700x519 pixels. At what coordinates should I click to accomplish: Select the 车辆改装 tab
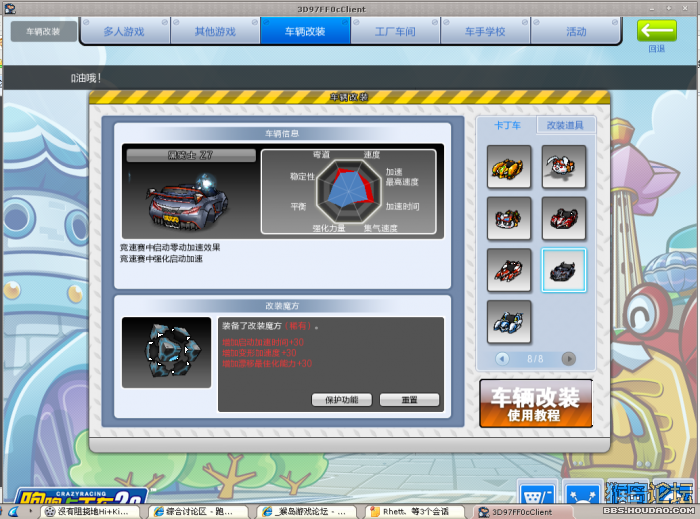coord(305,31)
